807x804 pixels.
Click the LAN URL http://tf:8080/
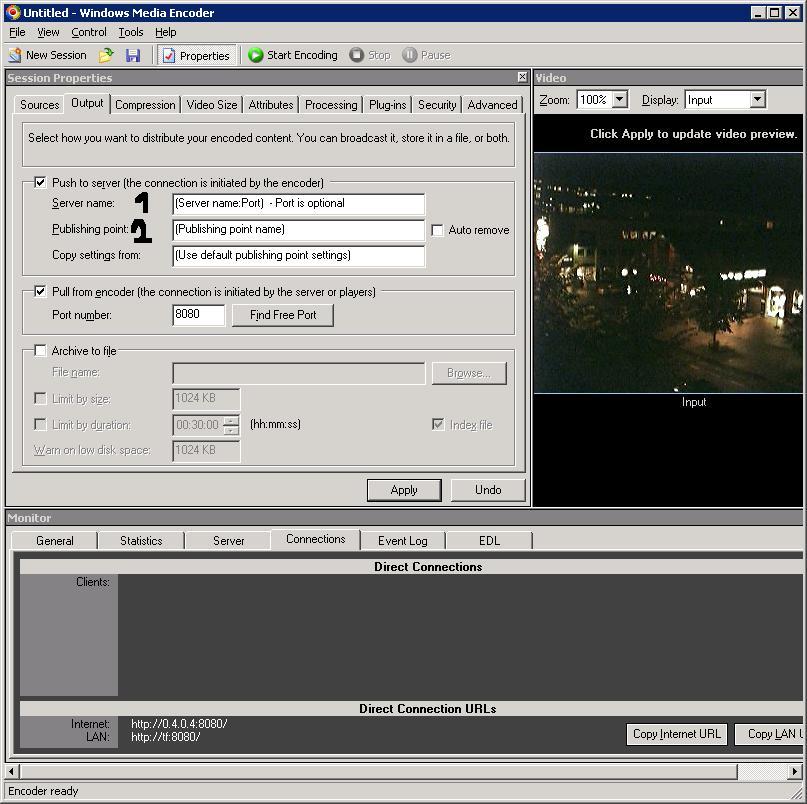click(x=165, y=737)
